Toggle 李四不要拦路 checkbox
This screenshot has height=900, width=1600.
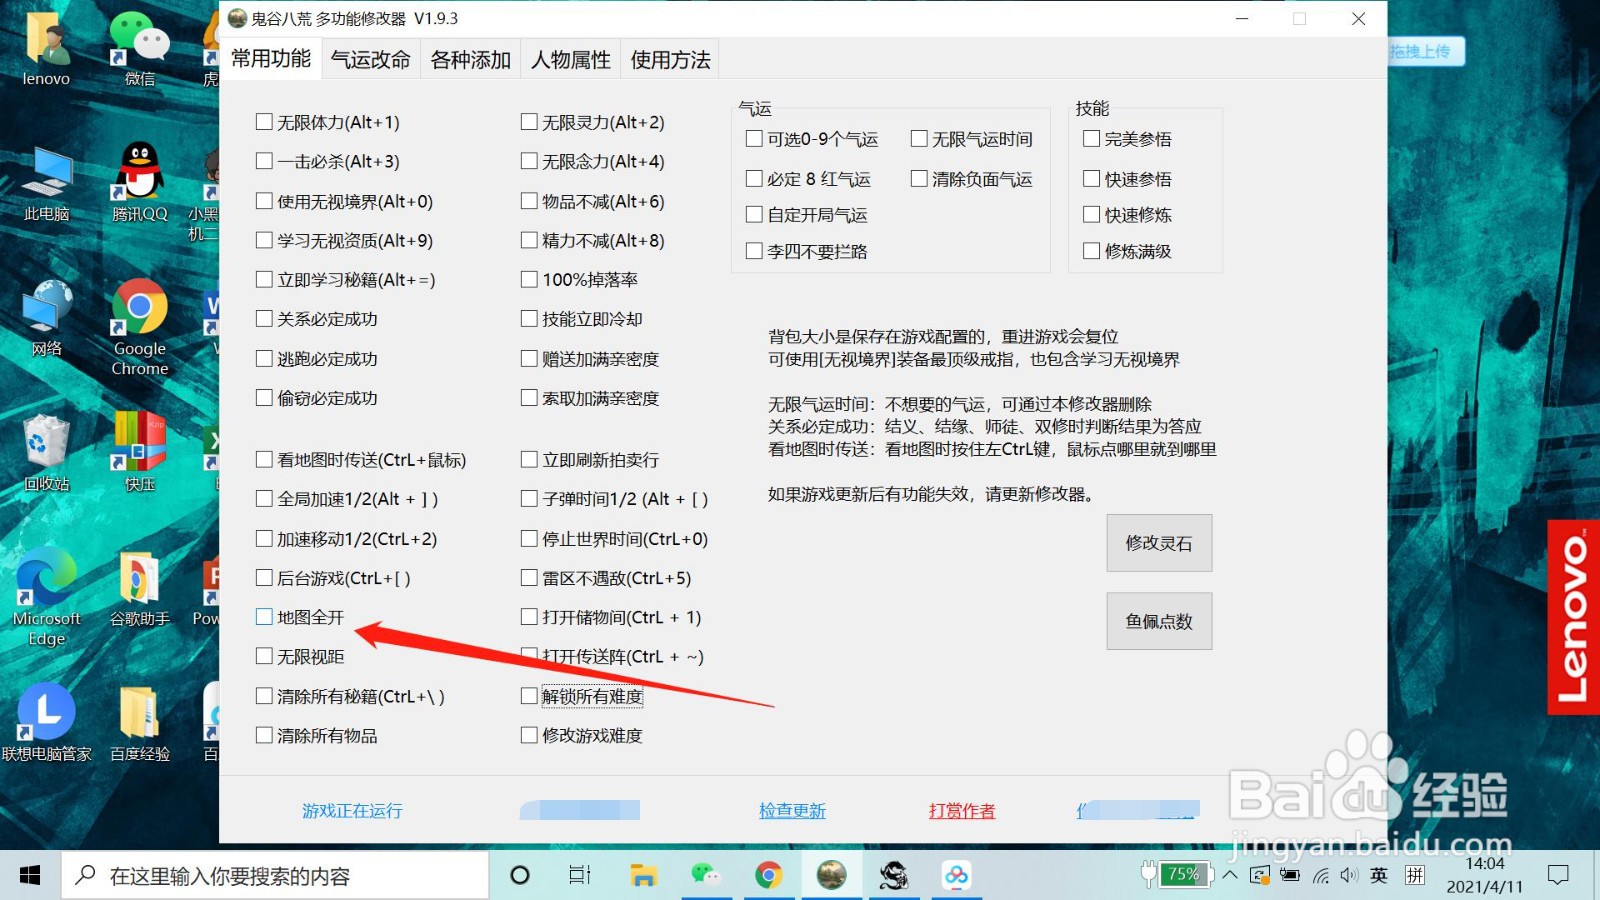(x=754, y=251)
